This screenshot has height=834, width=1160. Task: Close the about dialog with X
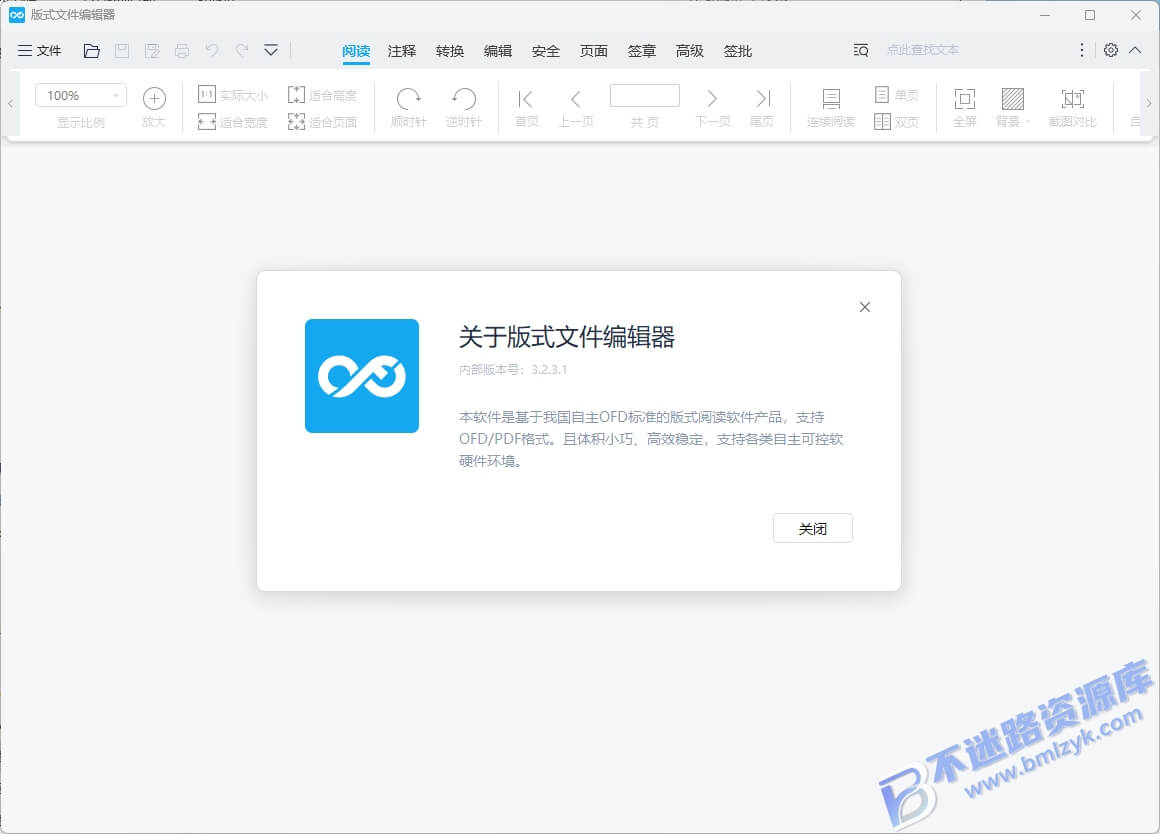point(865,307)
